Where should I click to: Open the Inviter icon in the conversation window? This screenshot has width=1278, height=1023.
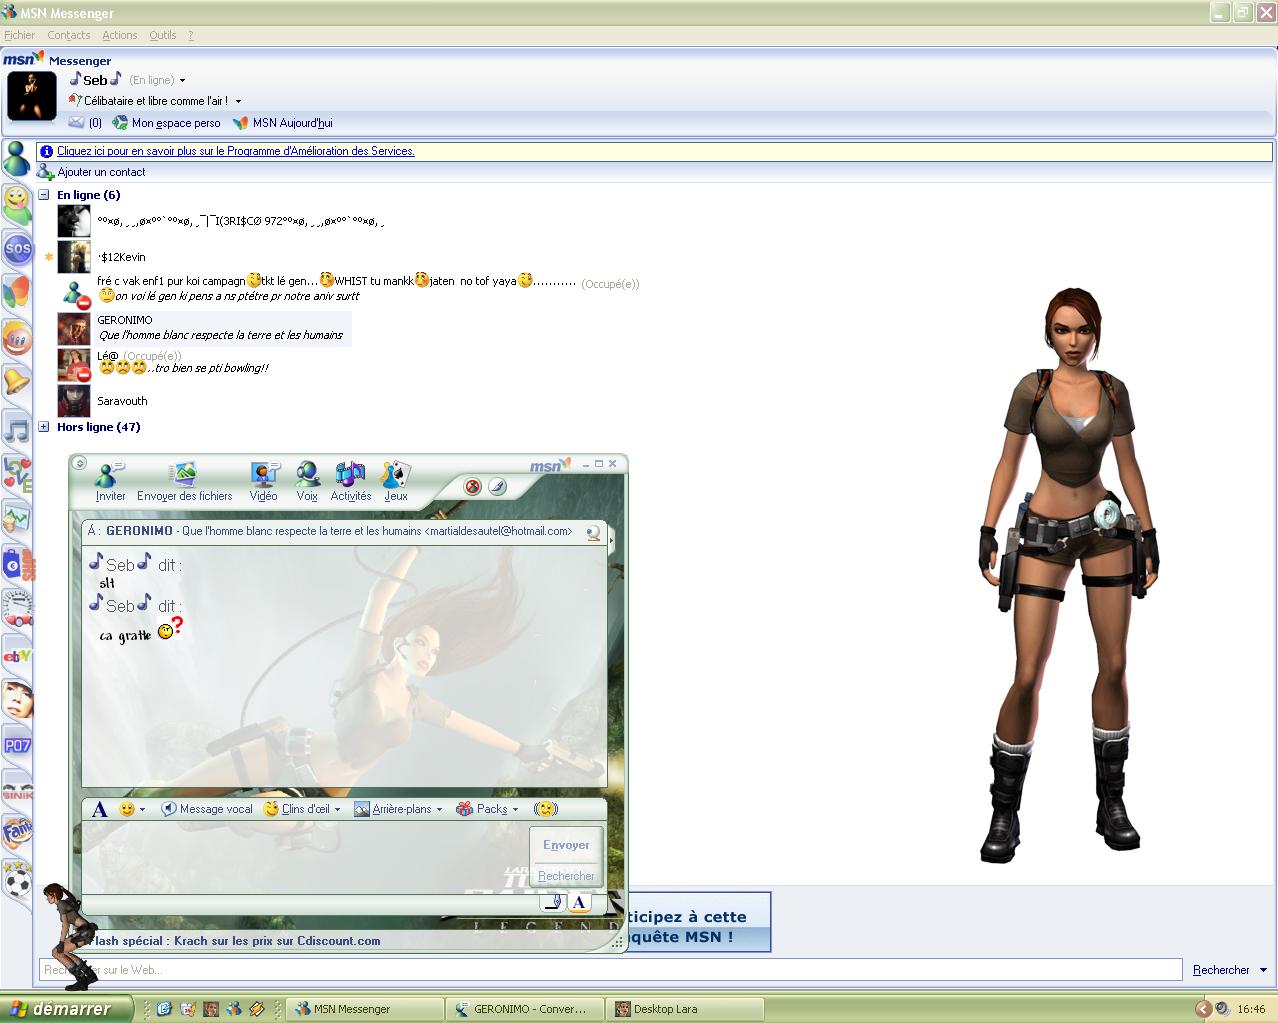110,481
